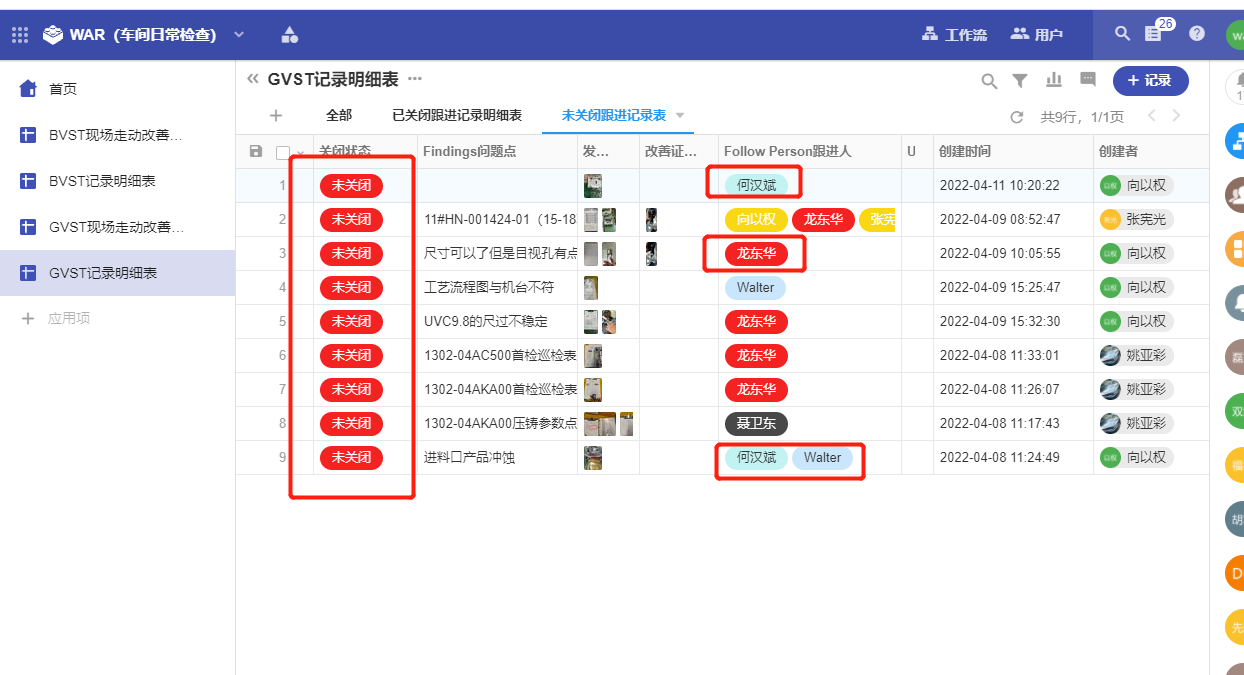Click the search icon in the table toolbar
This screenshot has width=1244, height=675.
tap(988, 81)
